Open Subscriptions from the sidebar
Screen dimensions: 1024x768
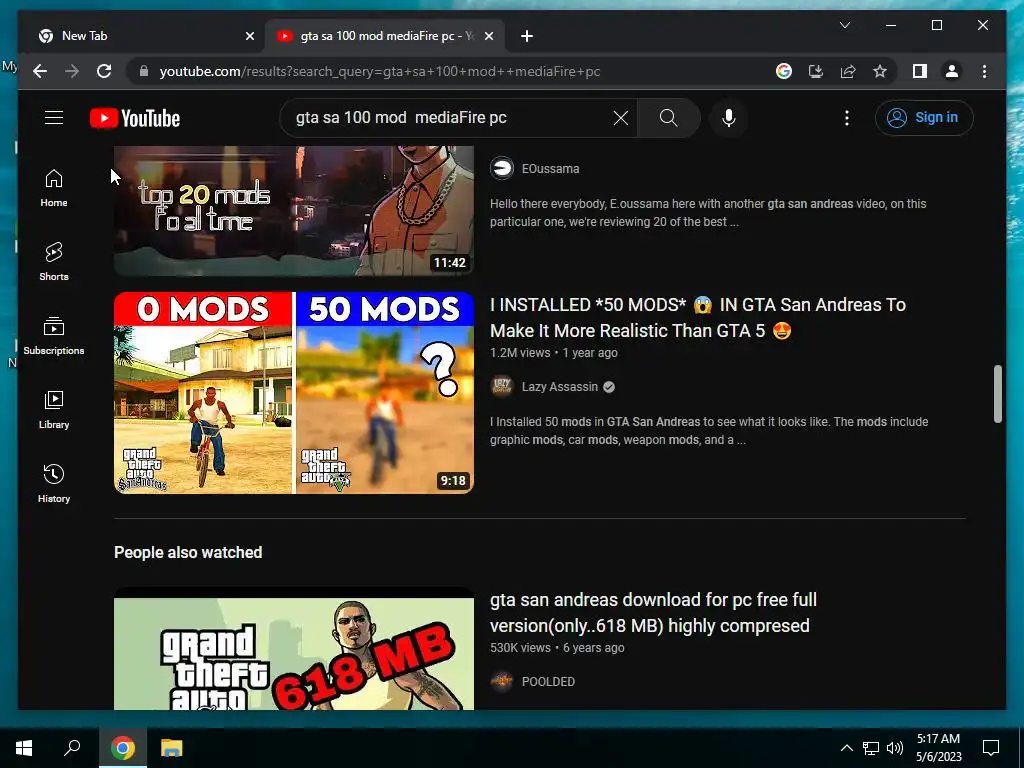click(54, 336)
